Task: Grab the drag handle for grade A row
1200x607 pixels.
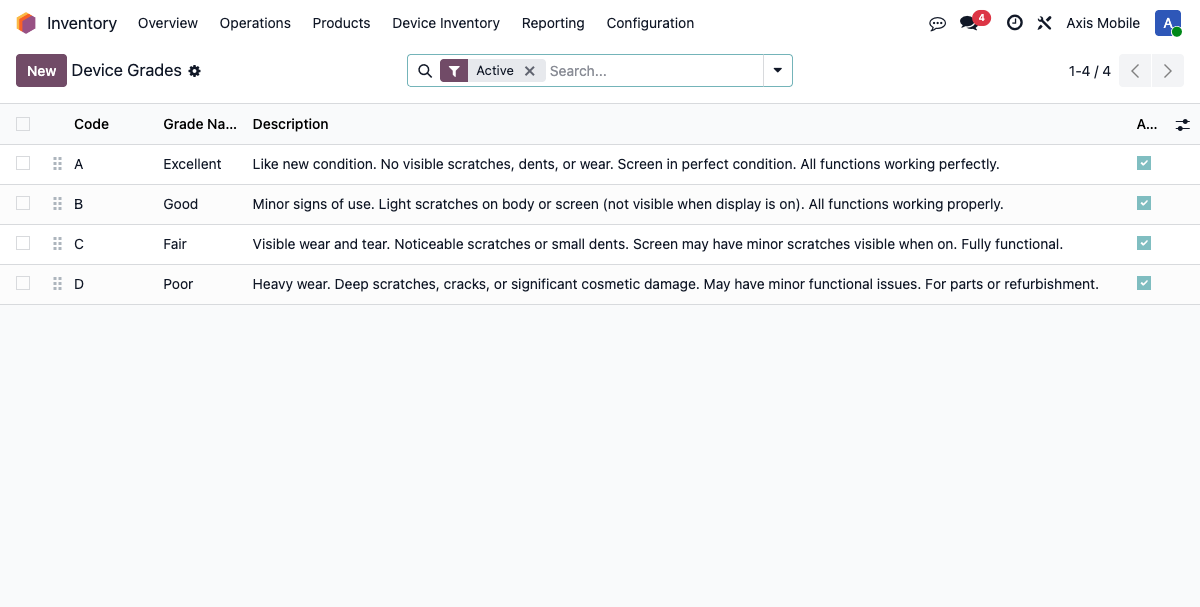Action: click(x=57, y=164)
